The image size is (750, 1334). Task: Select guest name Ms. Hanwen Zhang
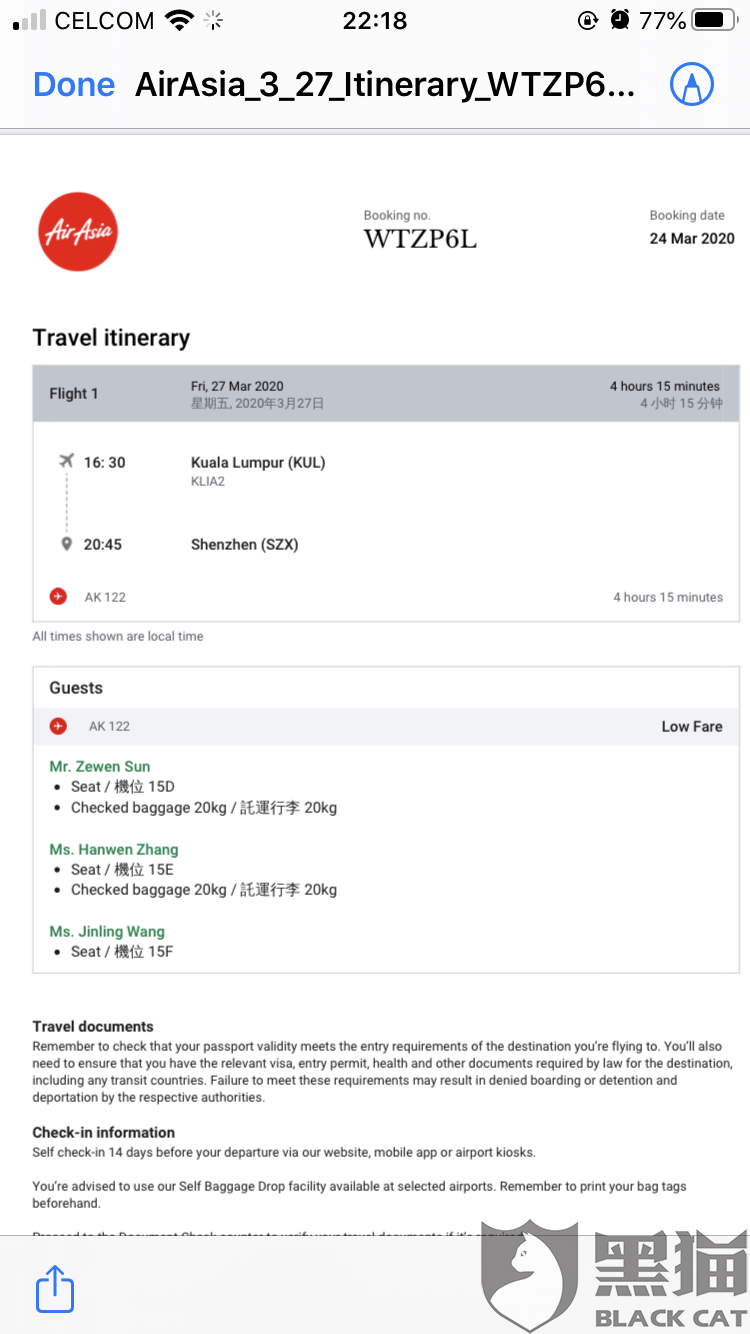(x=114, y=850)
